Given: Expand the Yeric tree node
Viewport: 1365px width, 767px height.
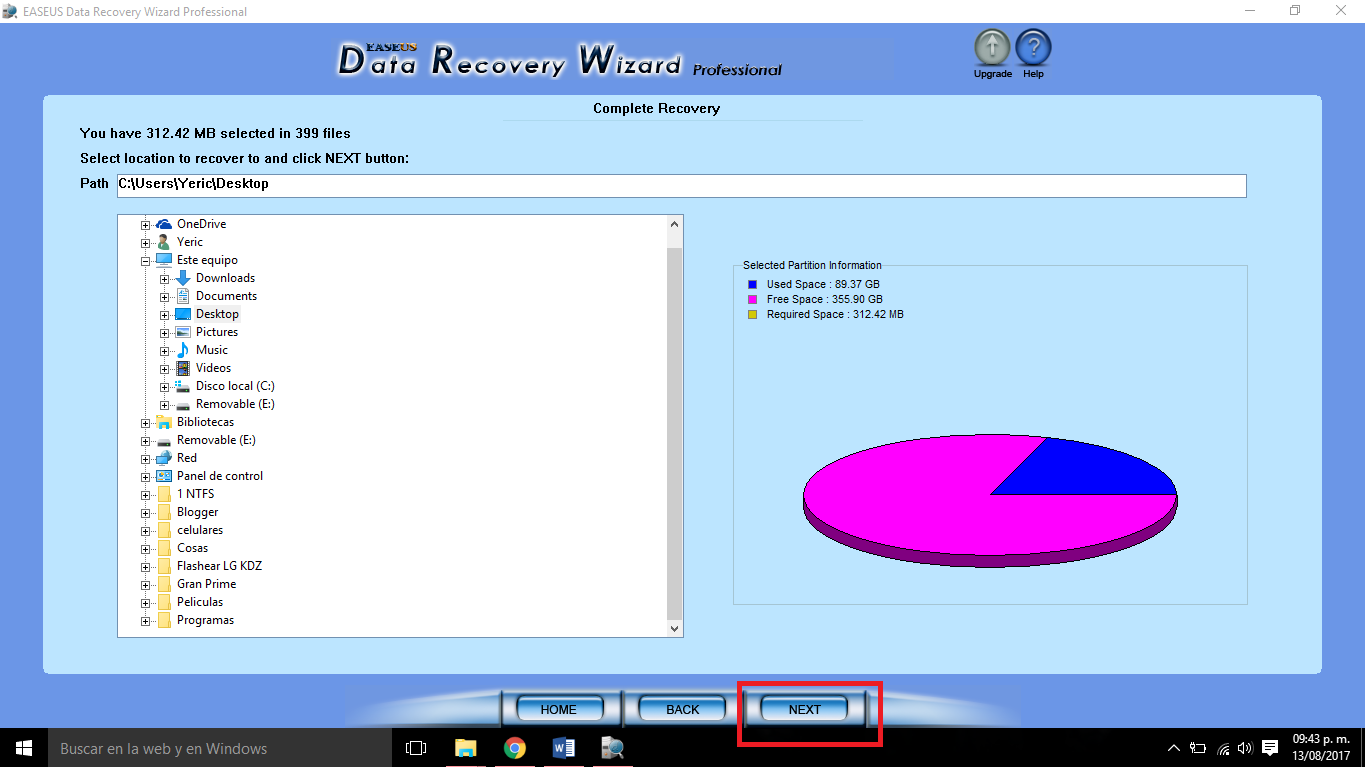Looking at the screenshot, I should (146, 242).
